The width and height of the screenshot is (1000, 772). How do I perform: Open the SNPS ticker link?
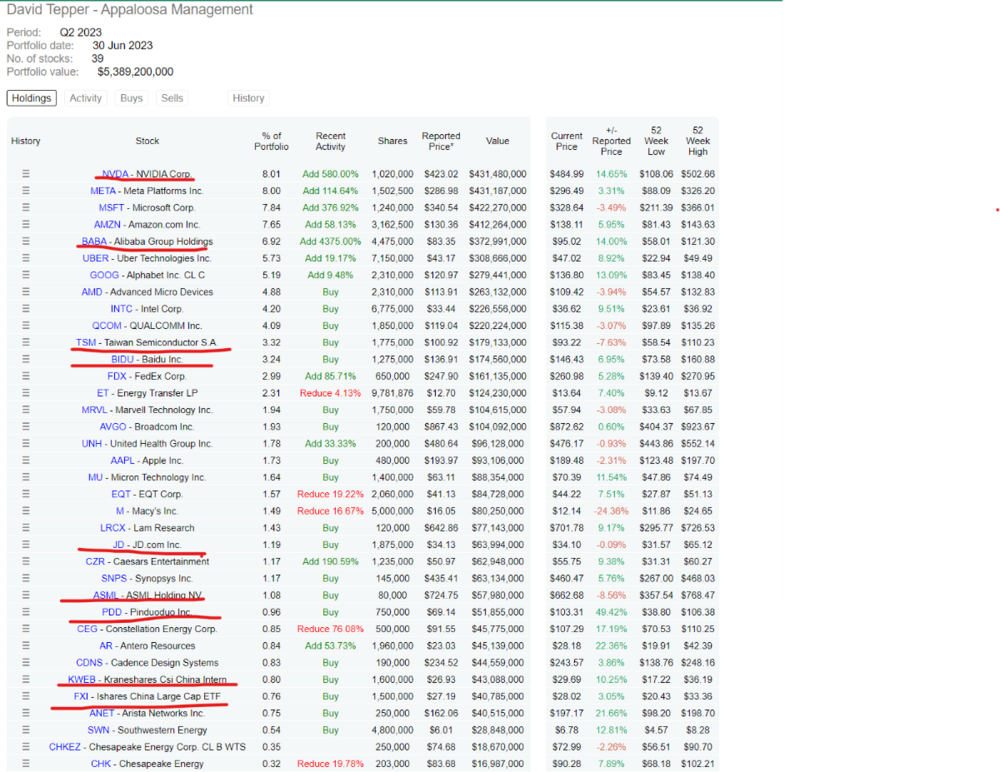[114, 579]
